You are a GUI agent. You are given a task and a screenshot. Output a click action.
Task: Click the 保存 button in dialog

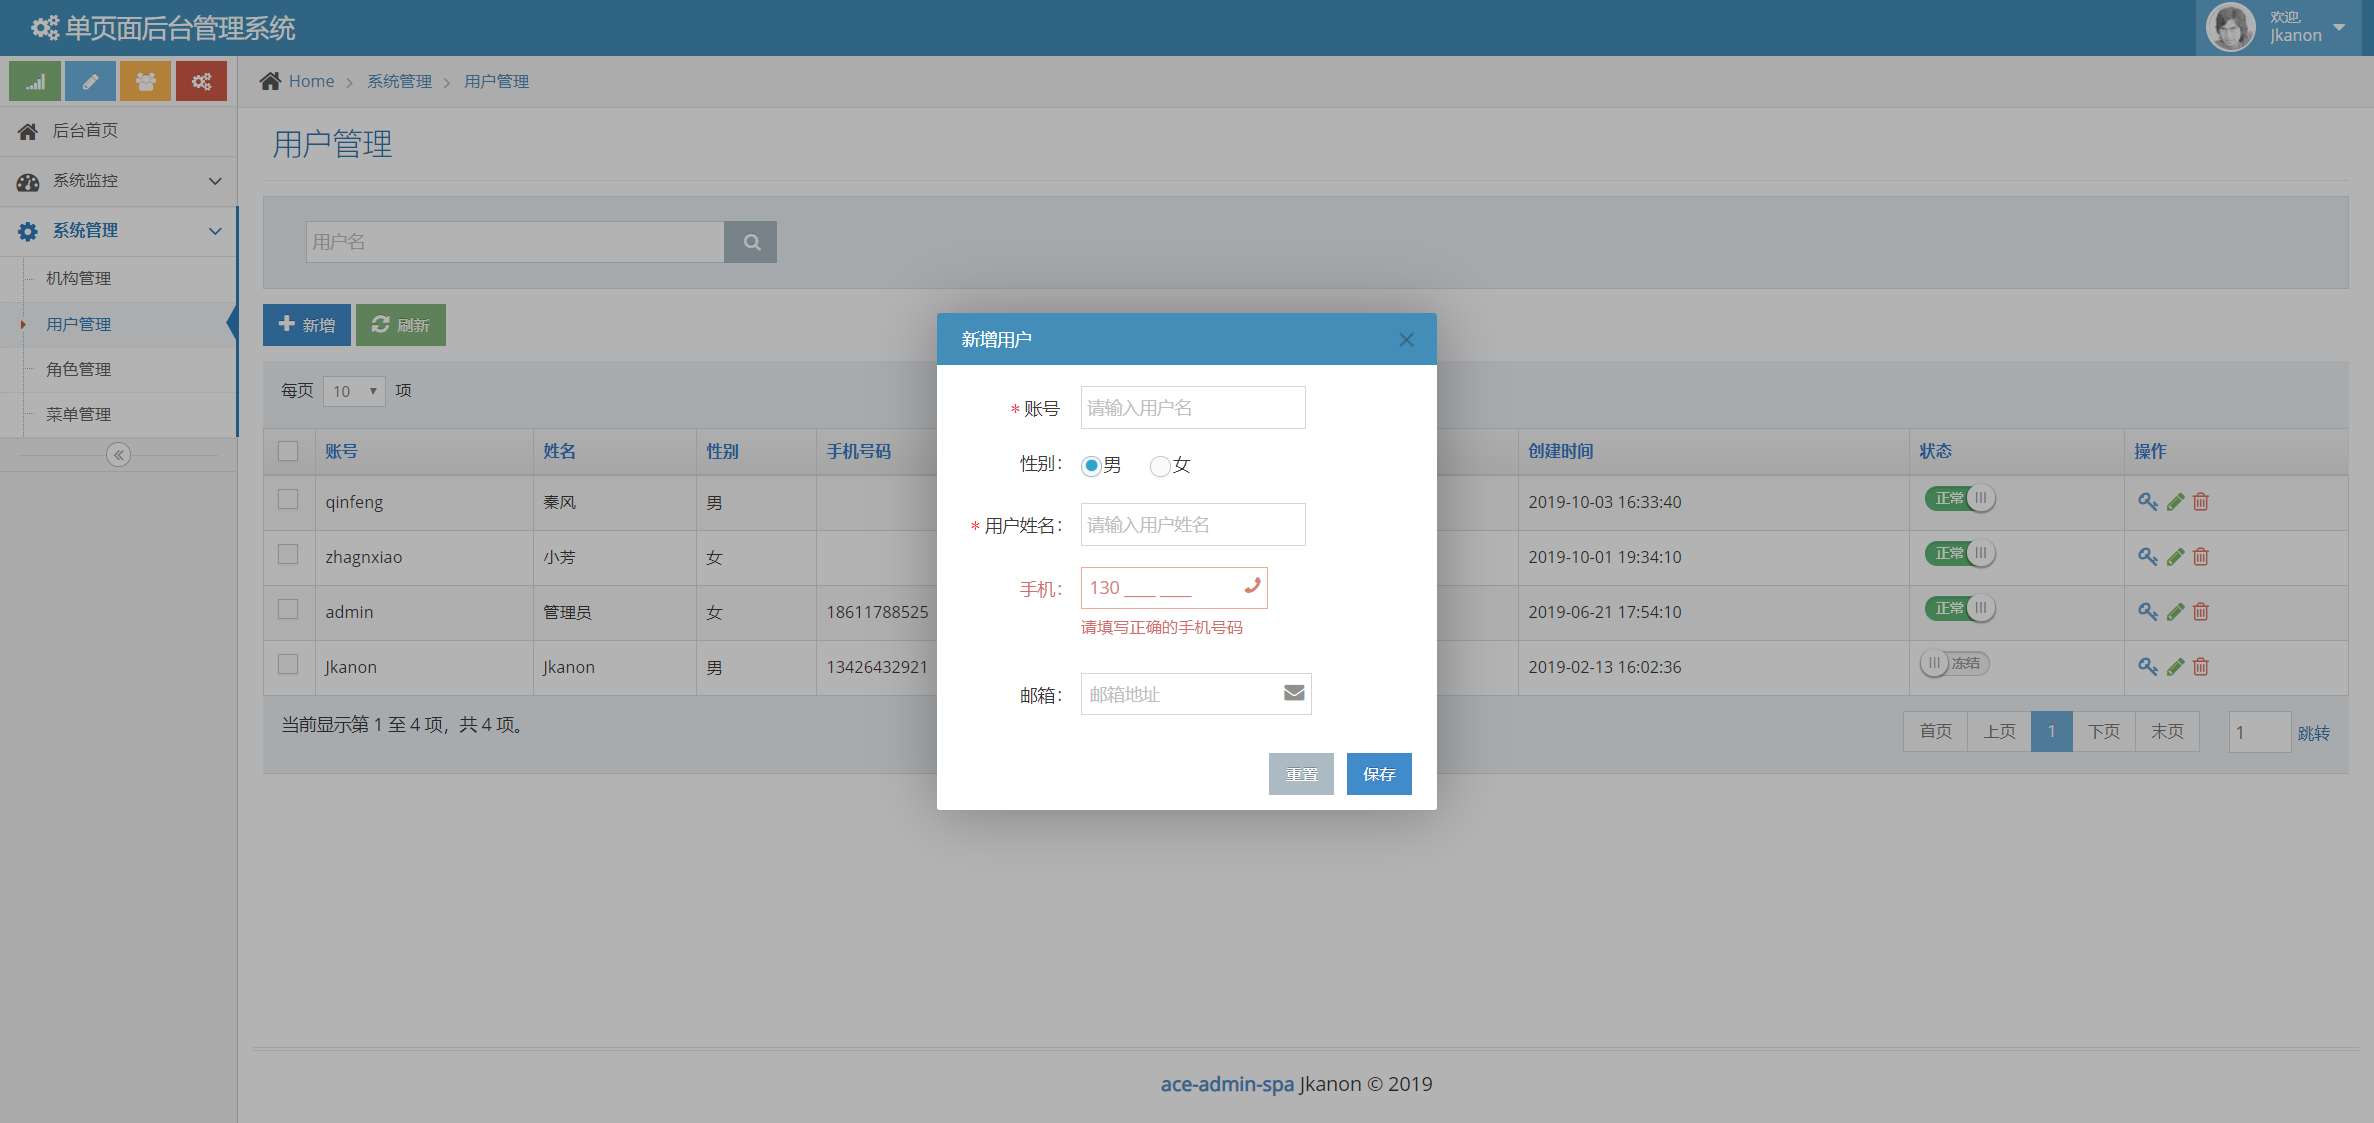(1378, 774)
